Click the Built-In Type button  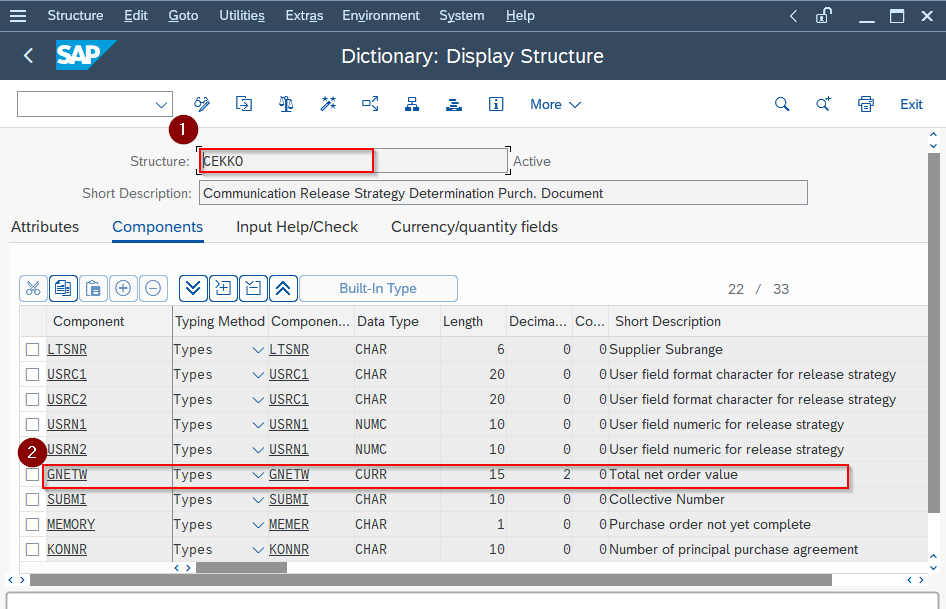378,289
